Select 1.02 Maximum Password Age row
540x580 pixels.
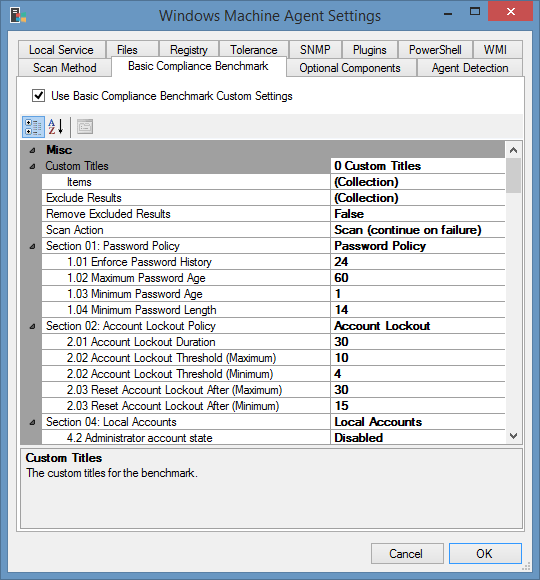click(x=273, y=278)
